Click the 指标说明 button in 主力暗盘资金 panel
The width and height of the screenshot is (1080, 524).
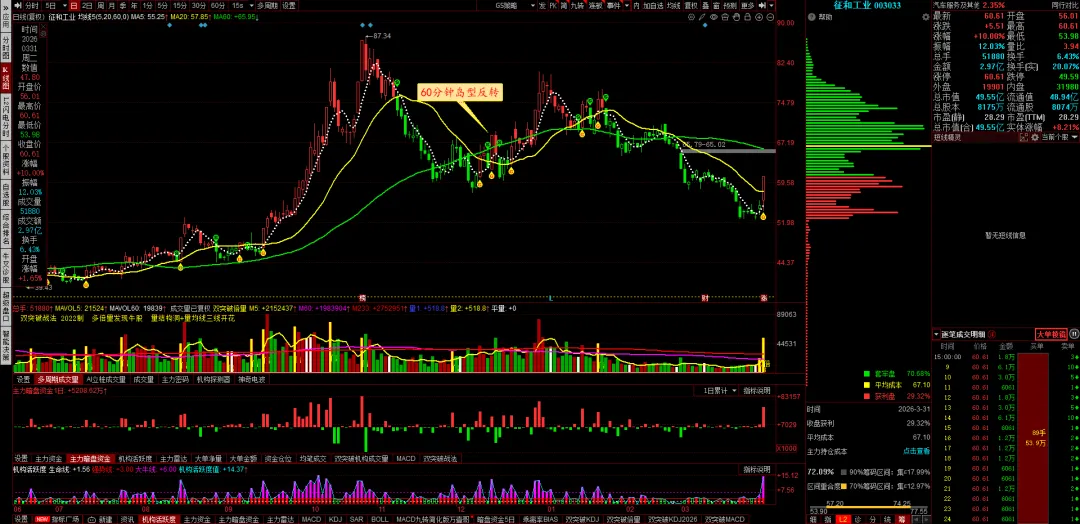(756, 391)
